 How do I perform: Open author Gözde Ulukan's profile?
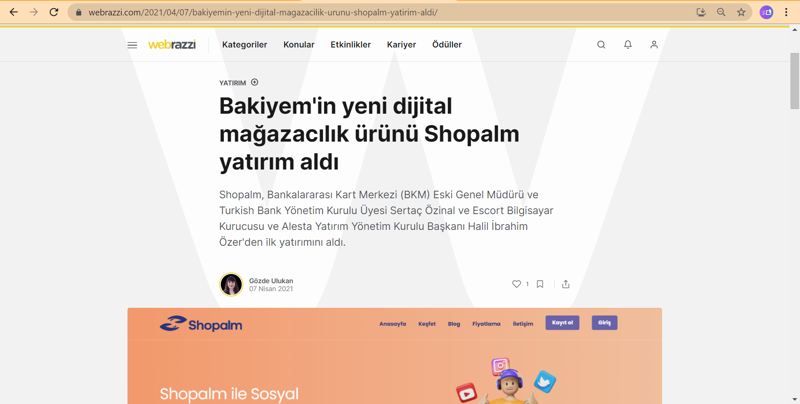point(270,281)
